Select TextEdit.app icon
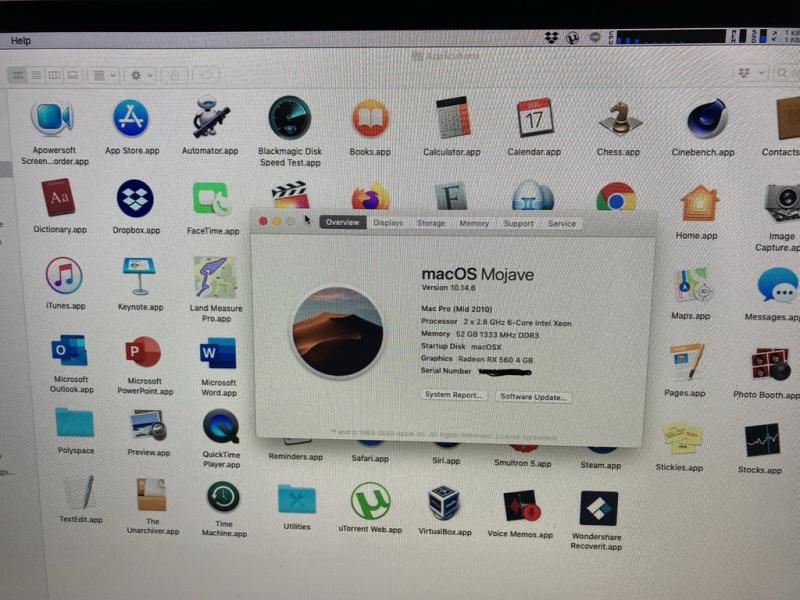 point(80,492)
